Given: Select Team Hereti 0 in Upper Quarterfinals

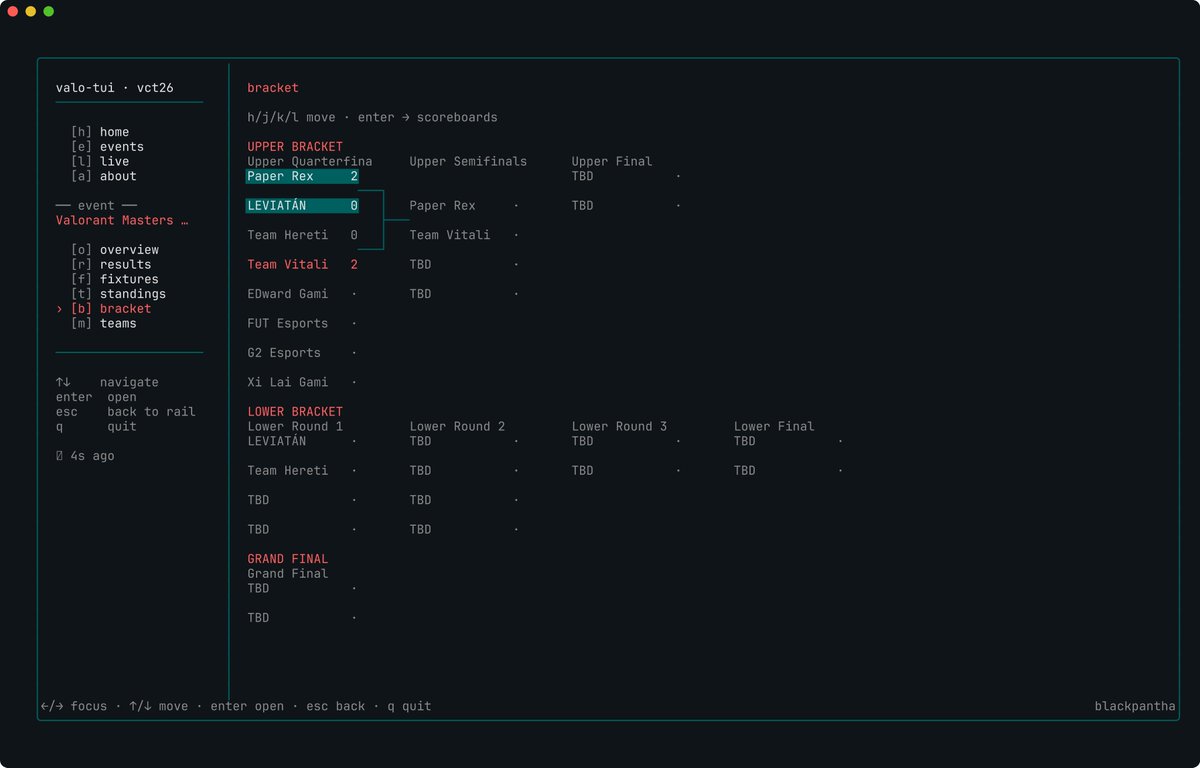Looking at the screenshot, I should (303, 235).
